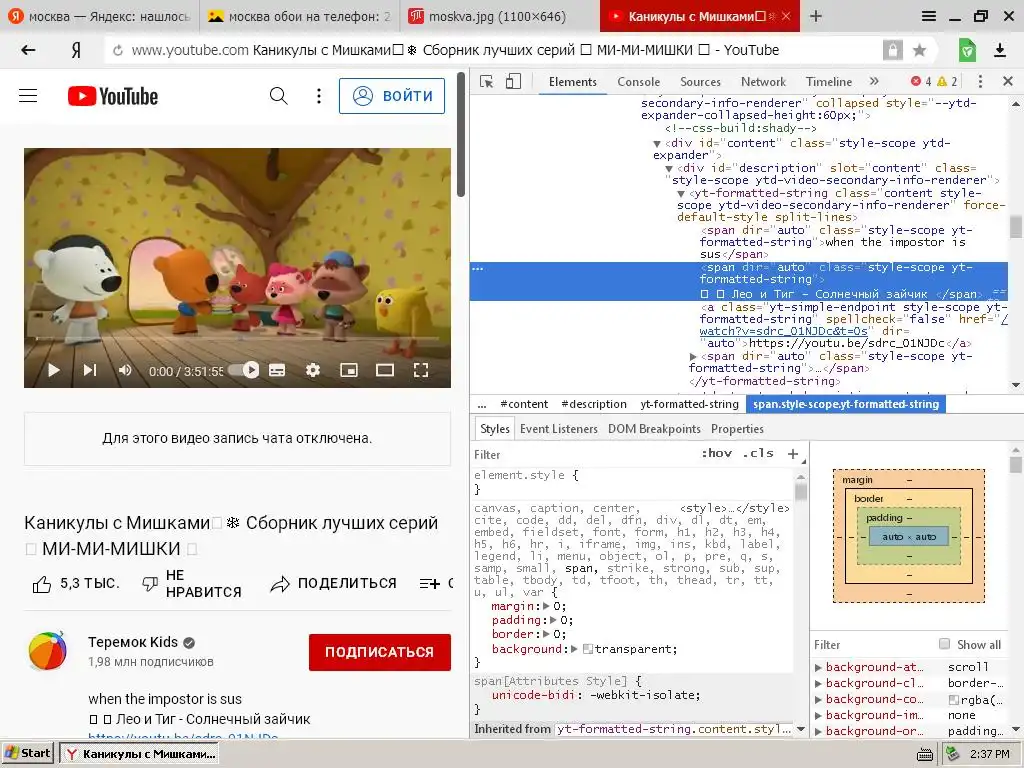Viewport: 1024px width, 768px height.
Task: Click ПОДЕЛИТЬСЯ share button
Action: pos(333,583)
